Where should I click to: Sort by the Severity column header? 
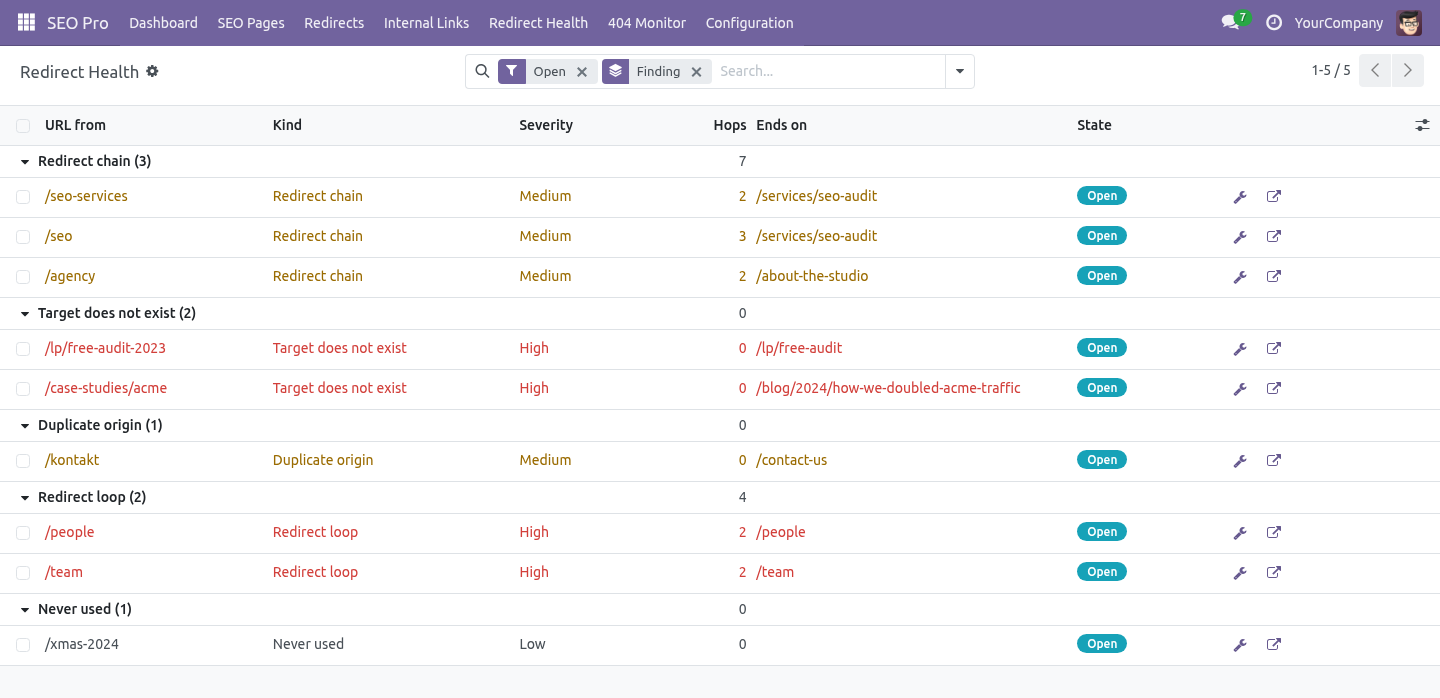pyautogui.click(x=546, y=125)
